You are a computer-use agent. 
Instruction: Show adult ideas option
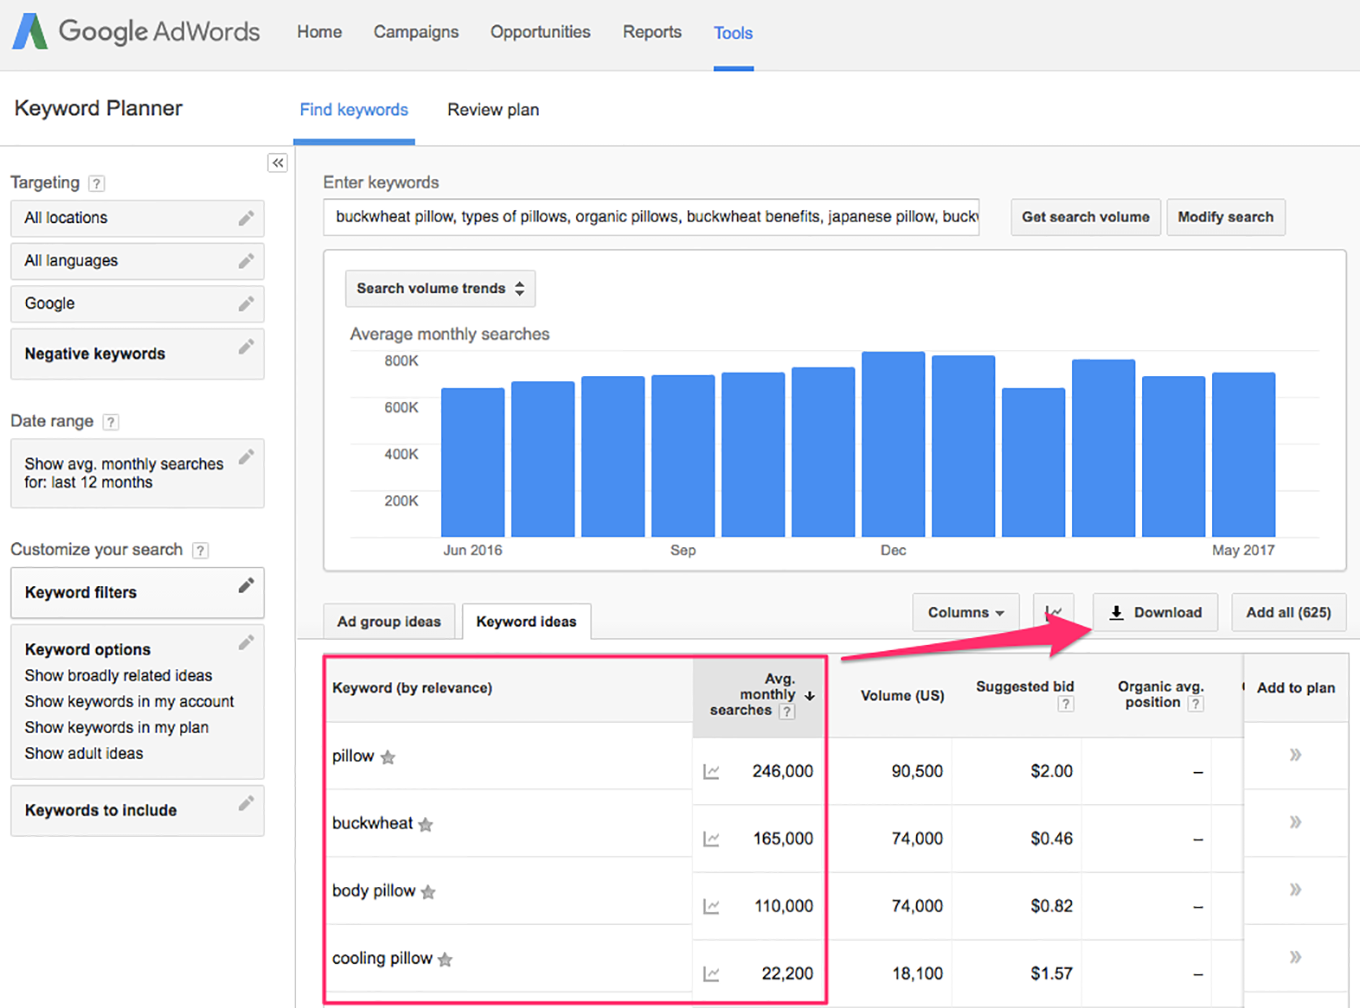coord(84,754)
